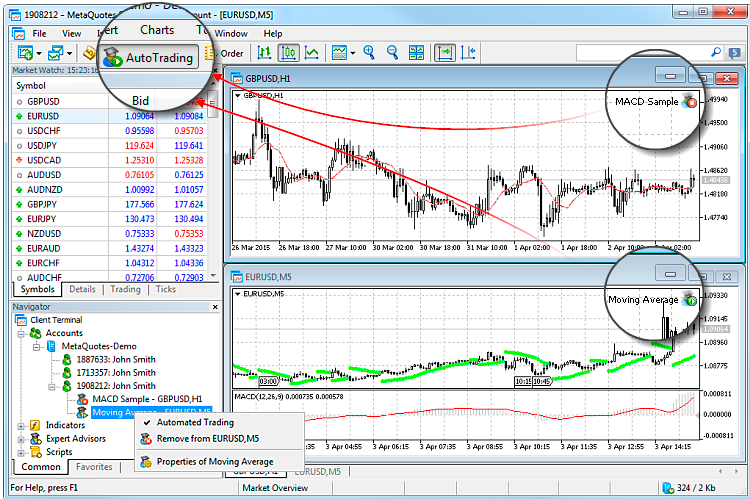Select the candlestick chart icon
This screenshot has height=499, width=750.
289,52
